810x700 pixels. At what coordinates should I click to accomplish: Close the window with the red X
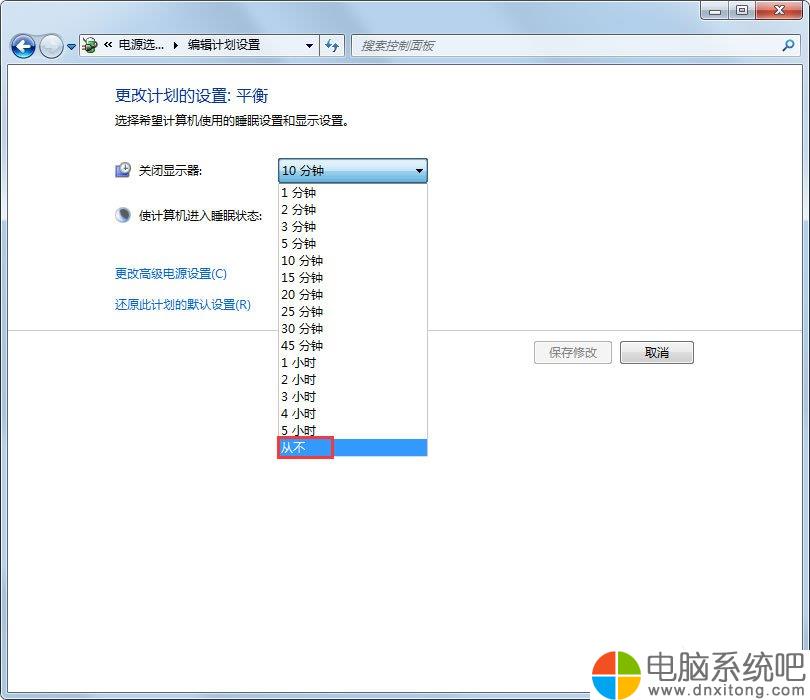coord(779,10)
